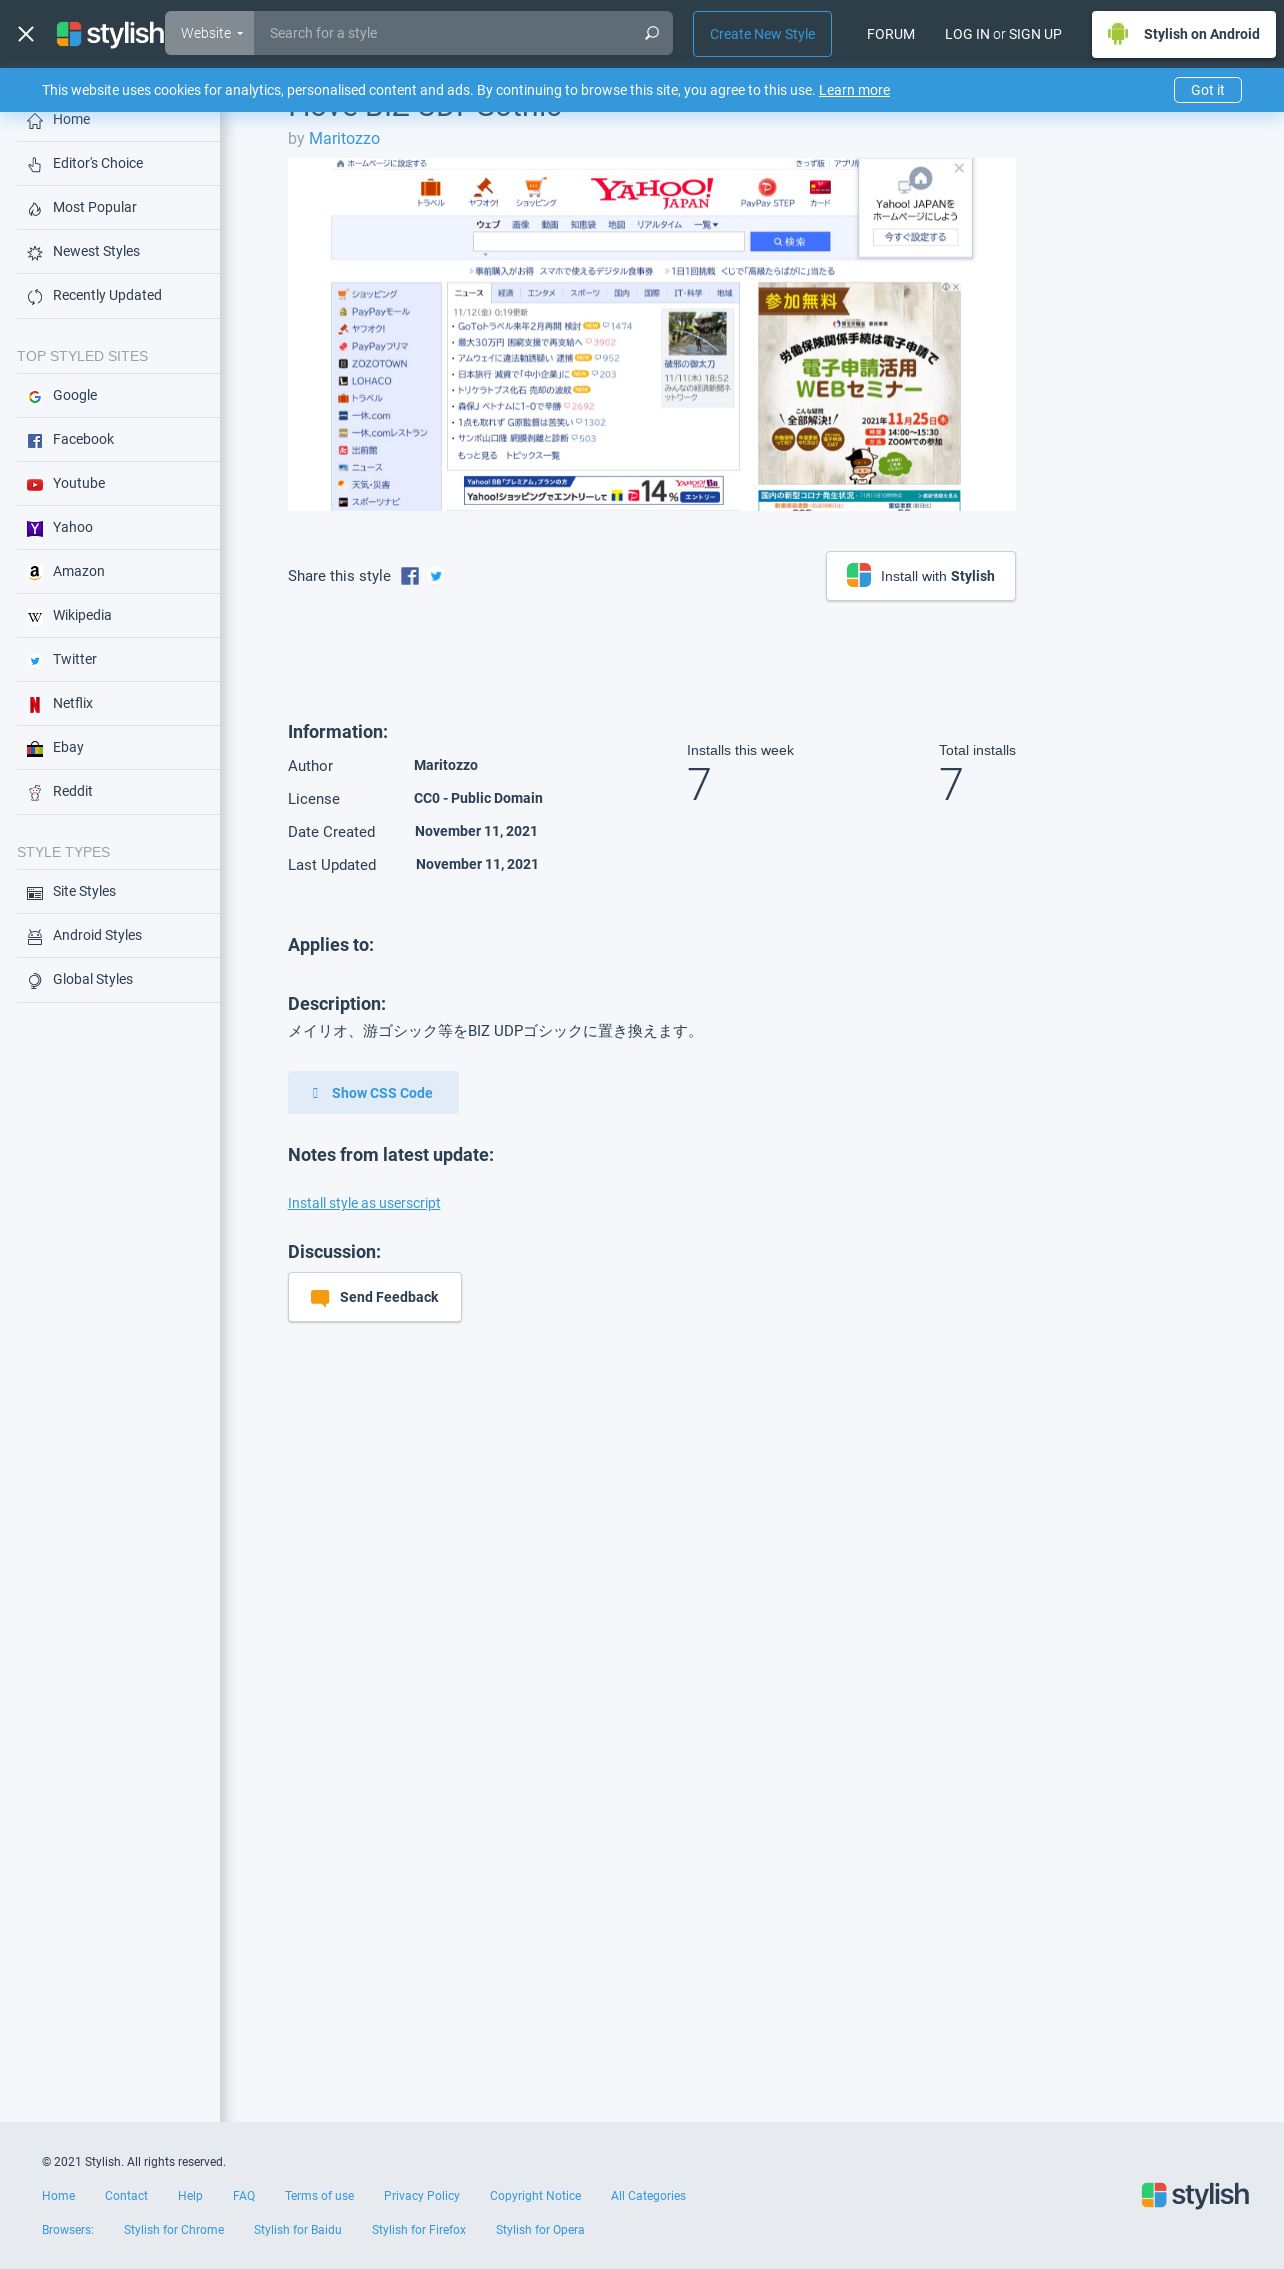1284x2269 pixels.
Task: Click the Editor's Choice icon
Action: click(35, 164)
